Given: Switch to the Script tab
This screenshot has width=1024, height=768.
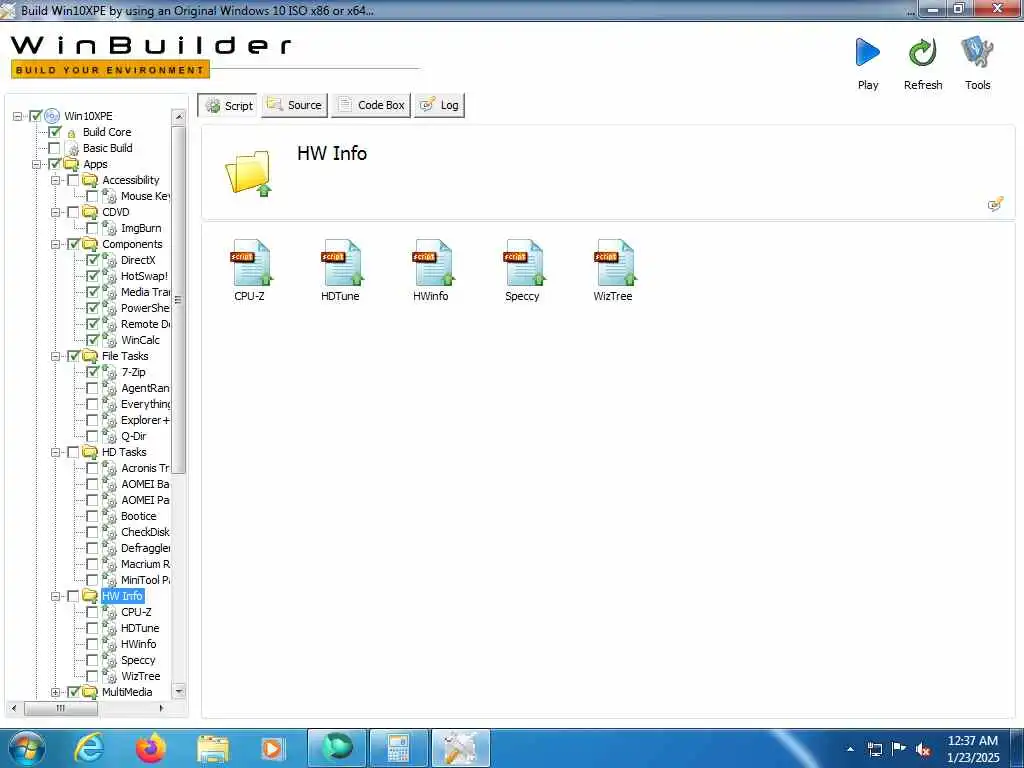Looking at the screenshot, I should pos(229,105).
